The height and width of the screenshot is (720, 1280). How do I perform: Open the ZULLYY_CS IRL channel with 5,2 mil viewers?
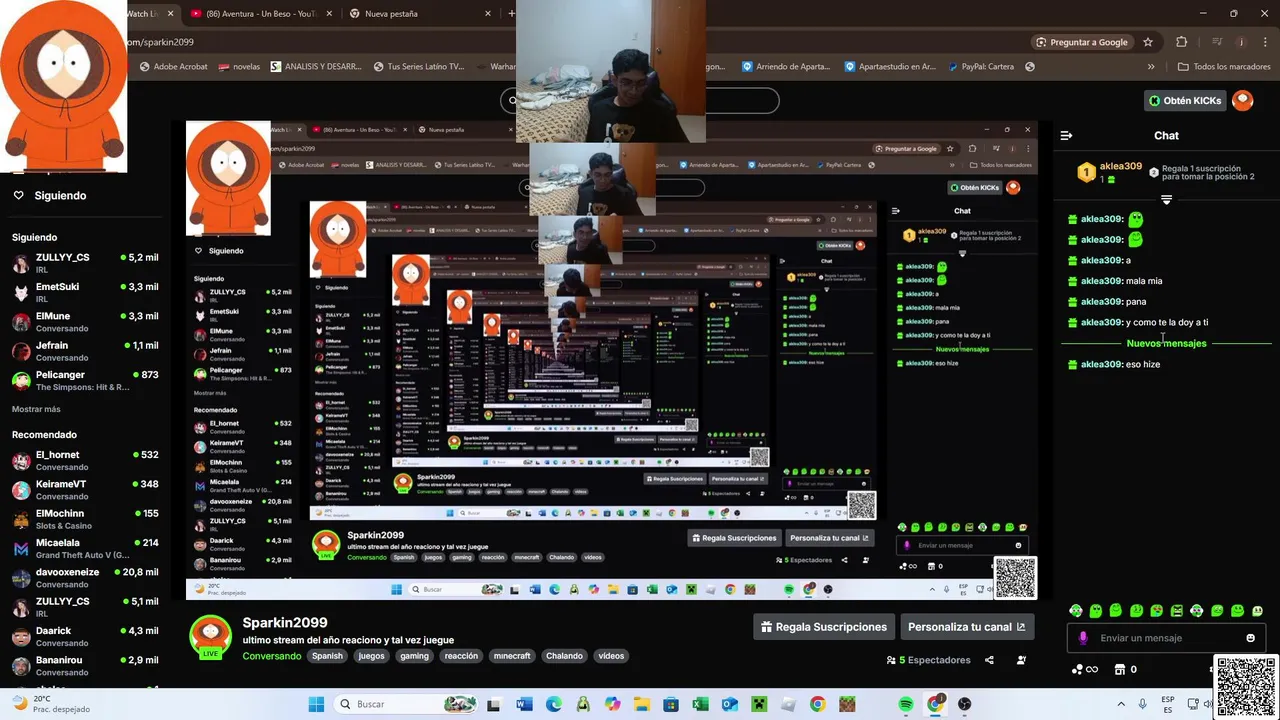point(85,263)
